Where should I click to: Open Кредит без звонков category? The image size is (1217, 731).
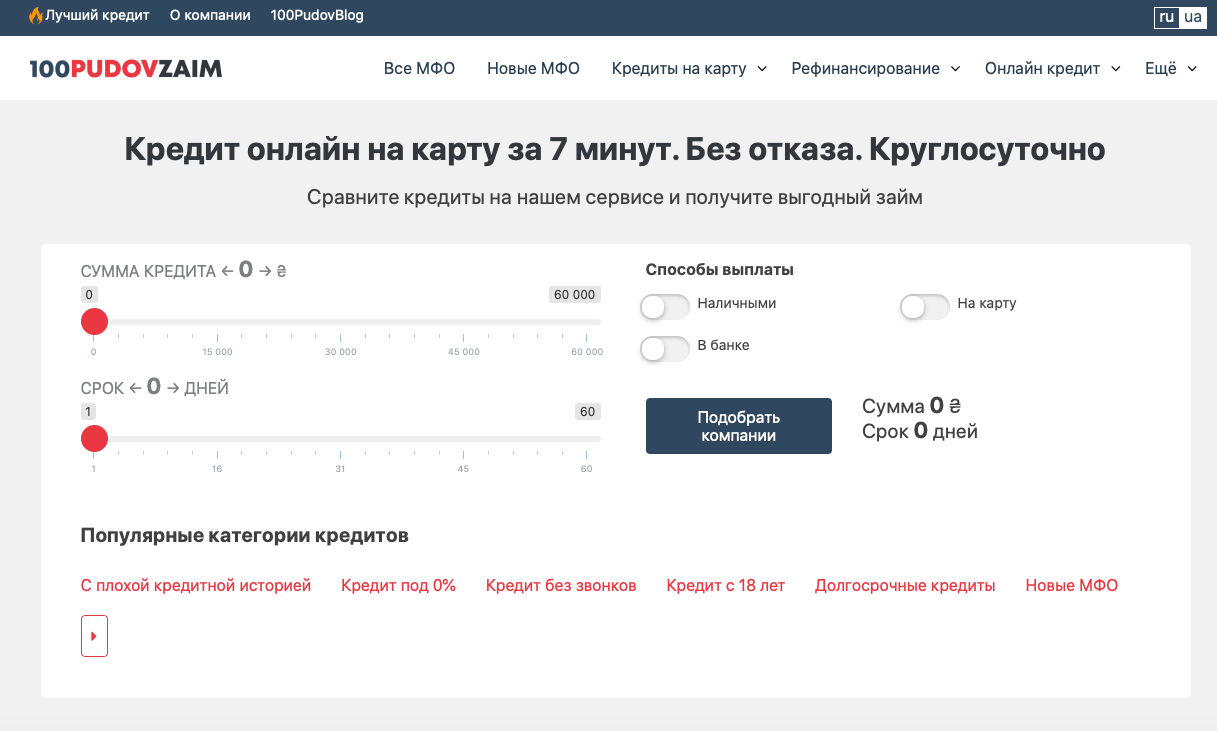(x=561, y=586)
